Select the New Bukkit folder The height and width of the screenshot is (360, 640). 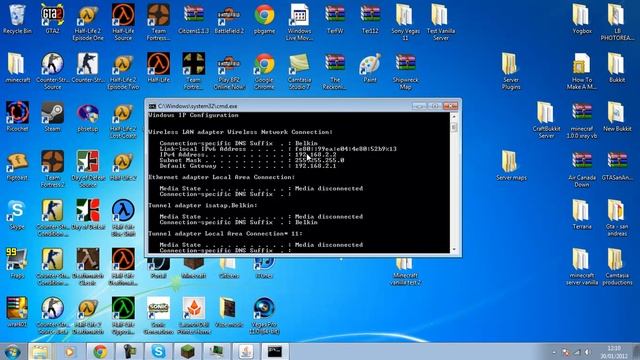pos(617,117)
